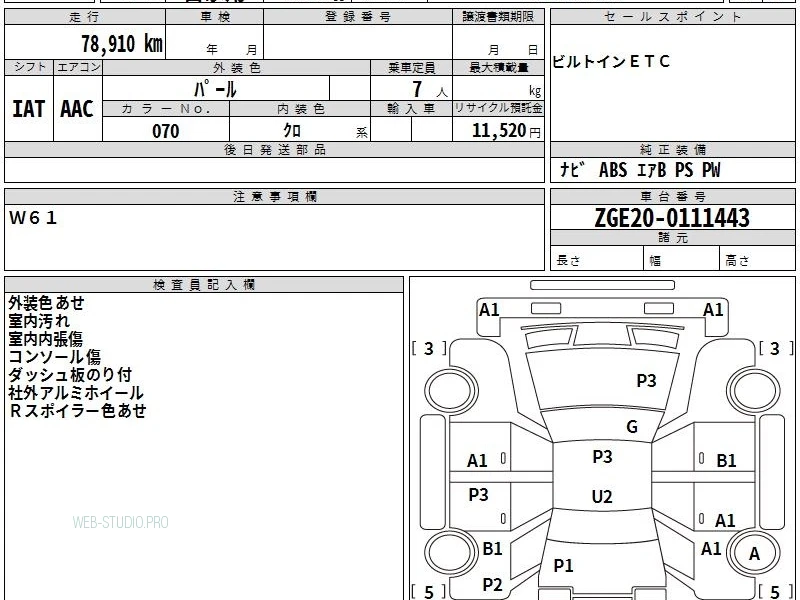This screenshot has width=800, height=600.
Task: Click the 注意事項欄 section header
Action: 274,196
